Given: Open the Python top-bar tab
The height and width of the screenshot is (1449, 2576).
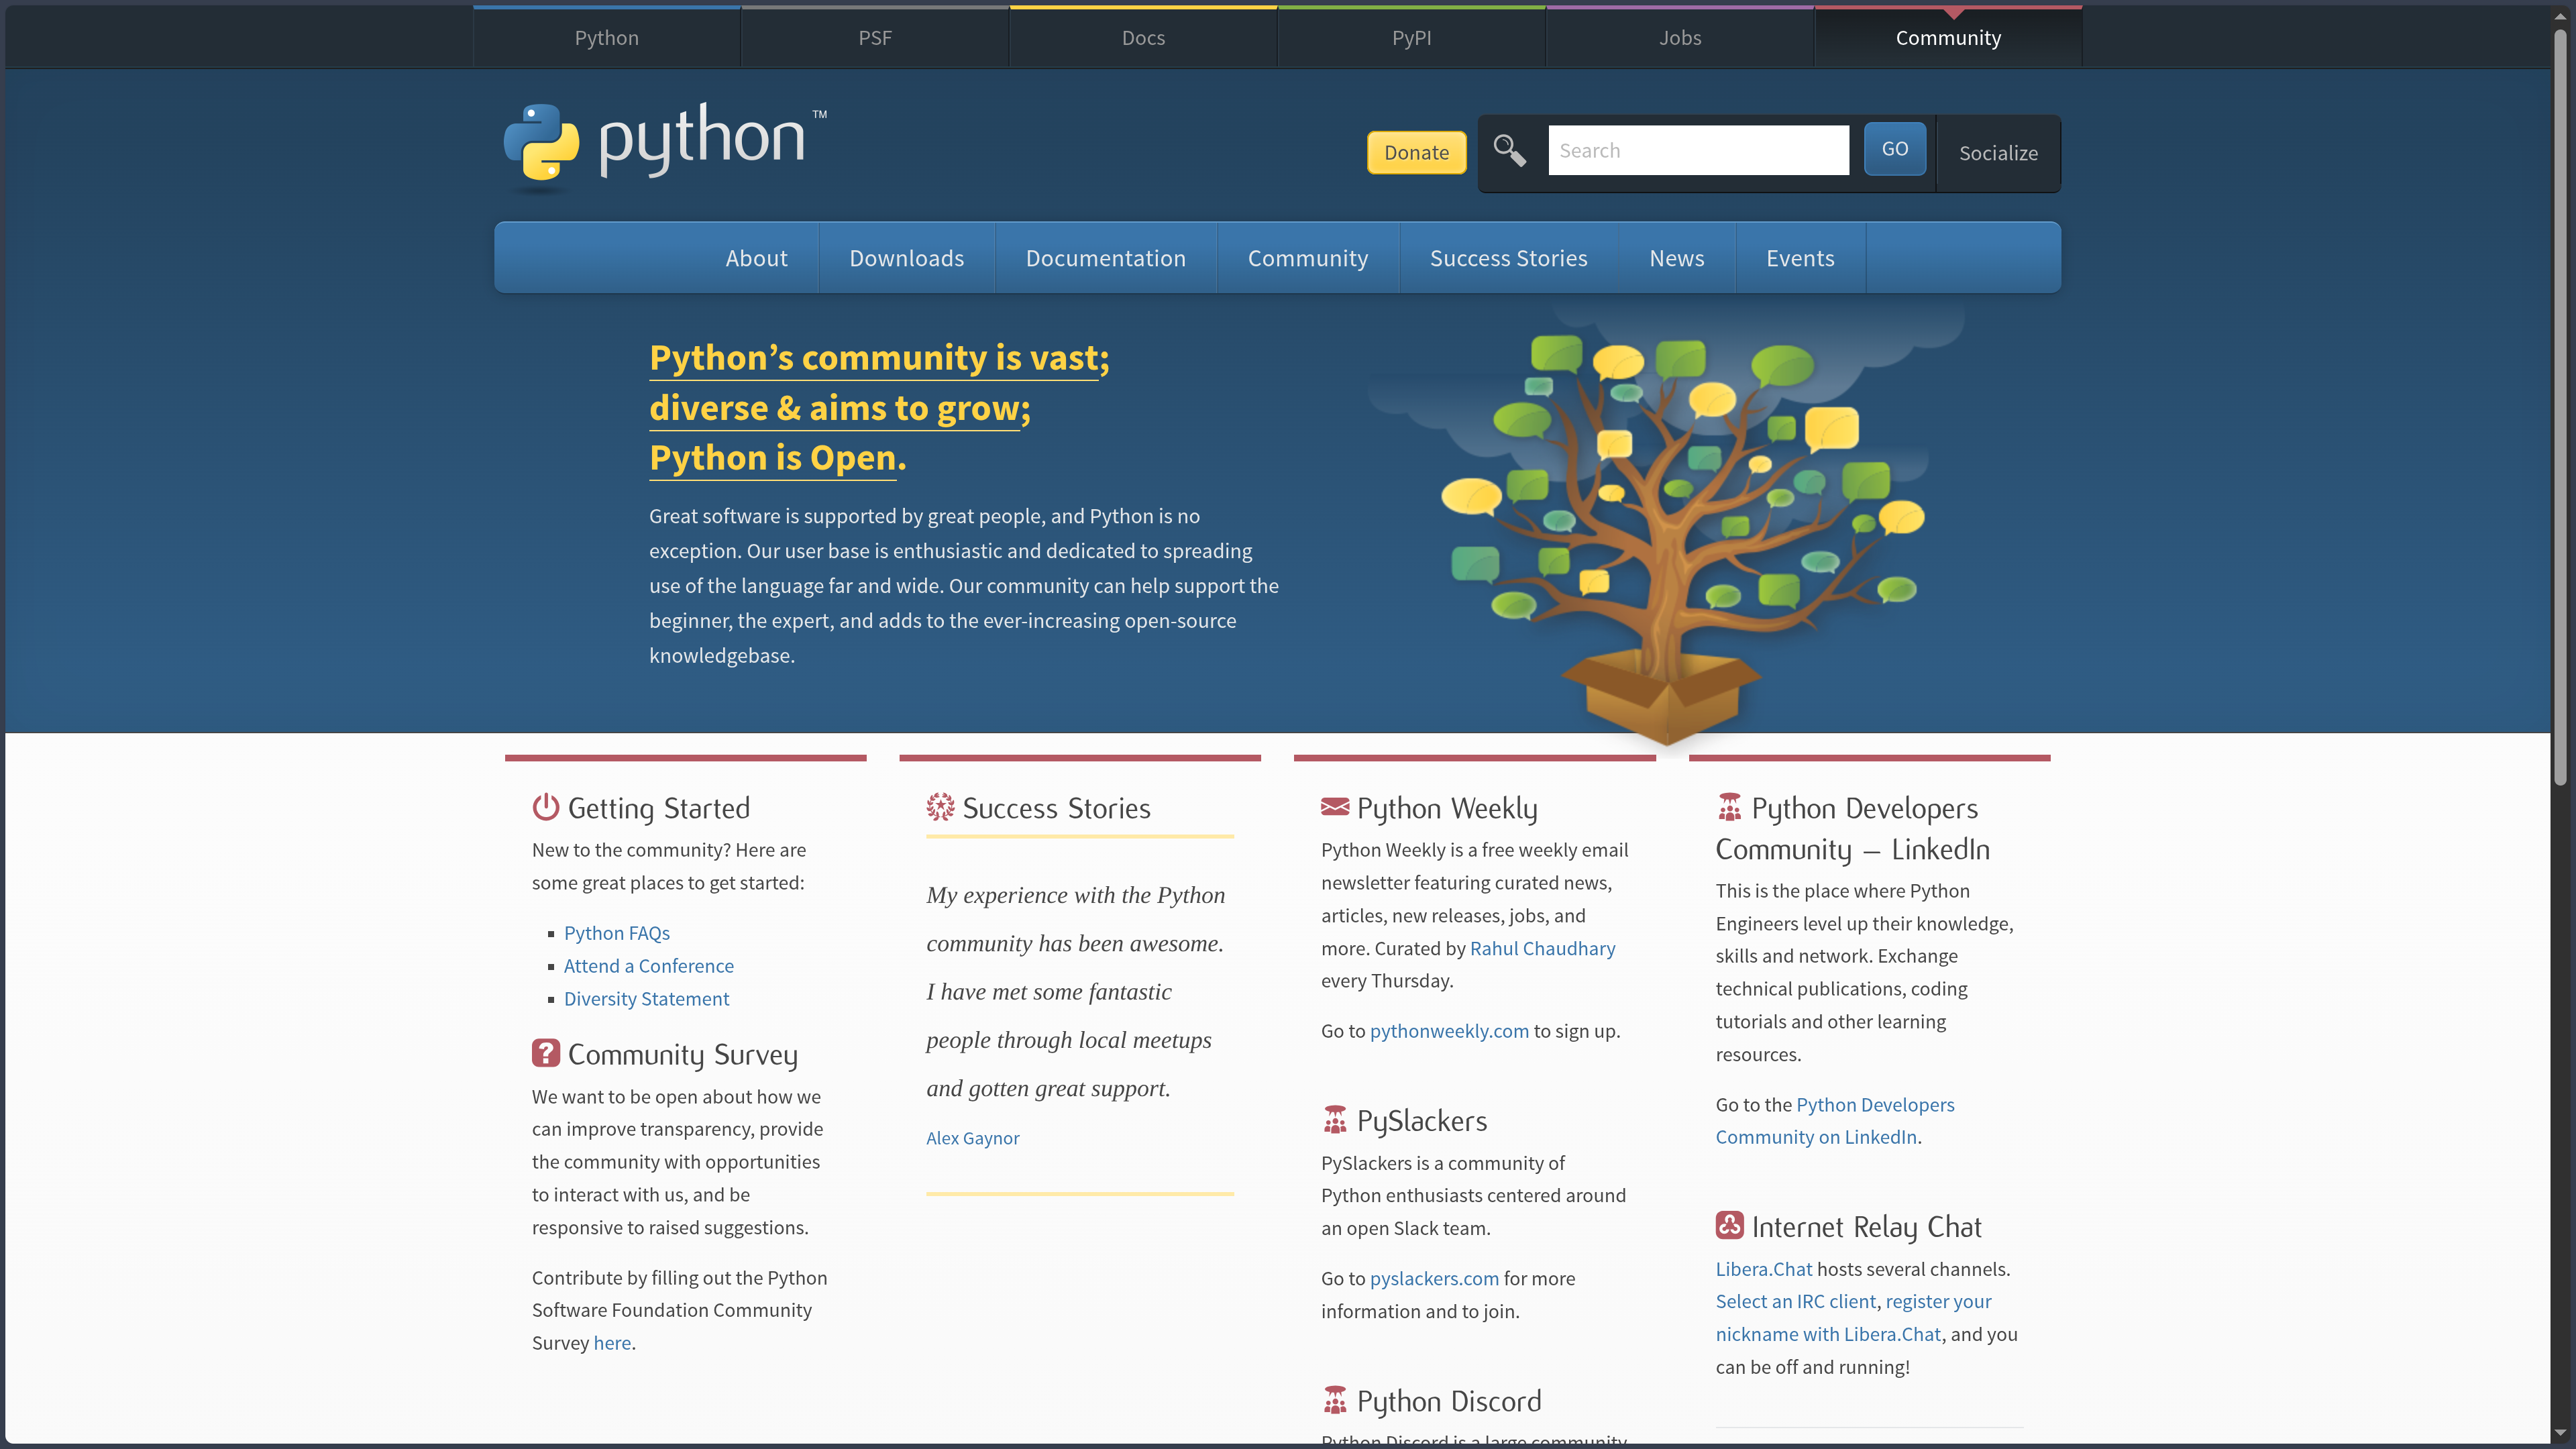Looking at the screenshot, I should tap(607, 38).
